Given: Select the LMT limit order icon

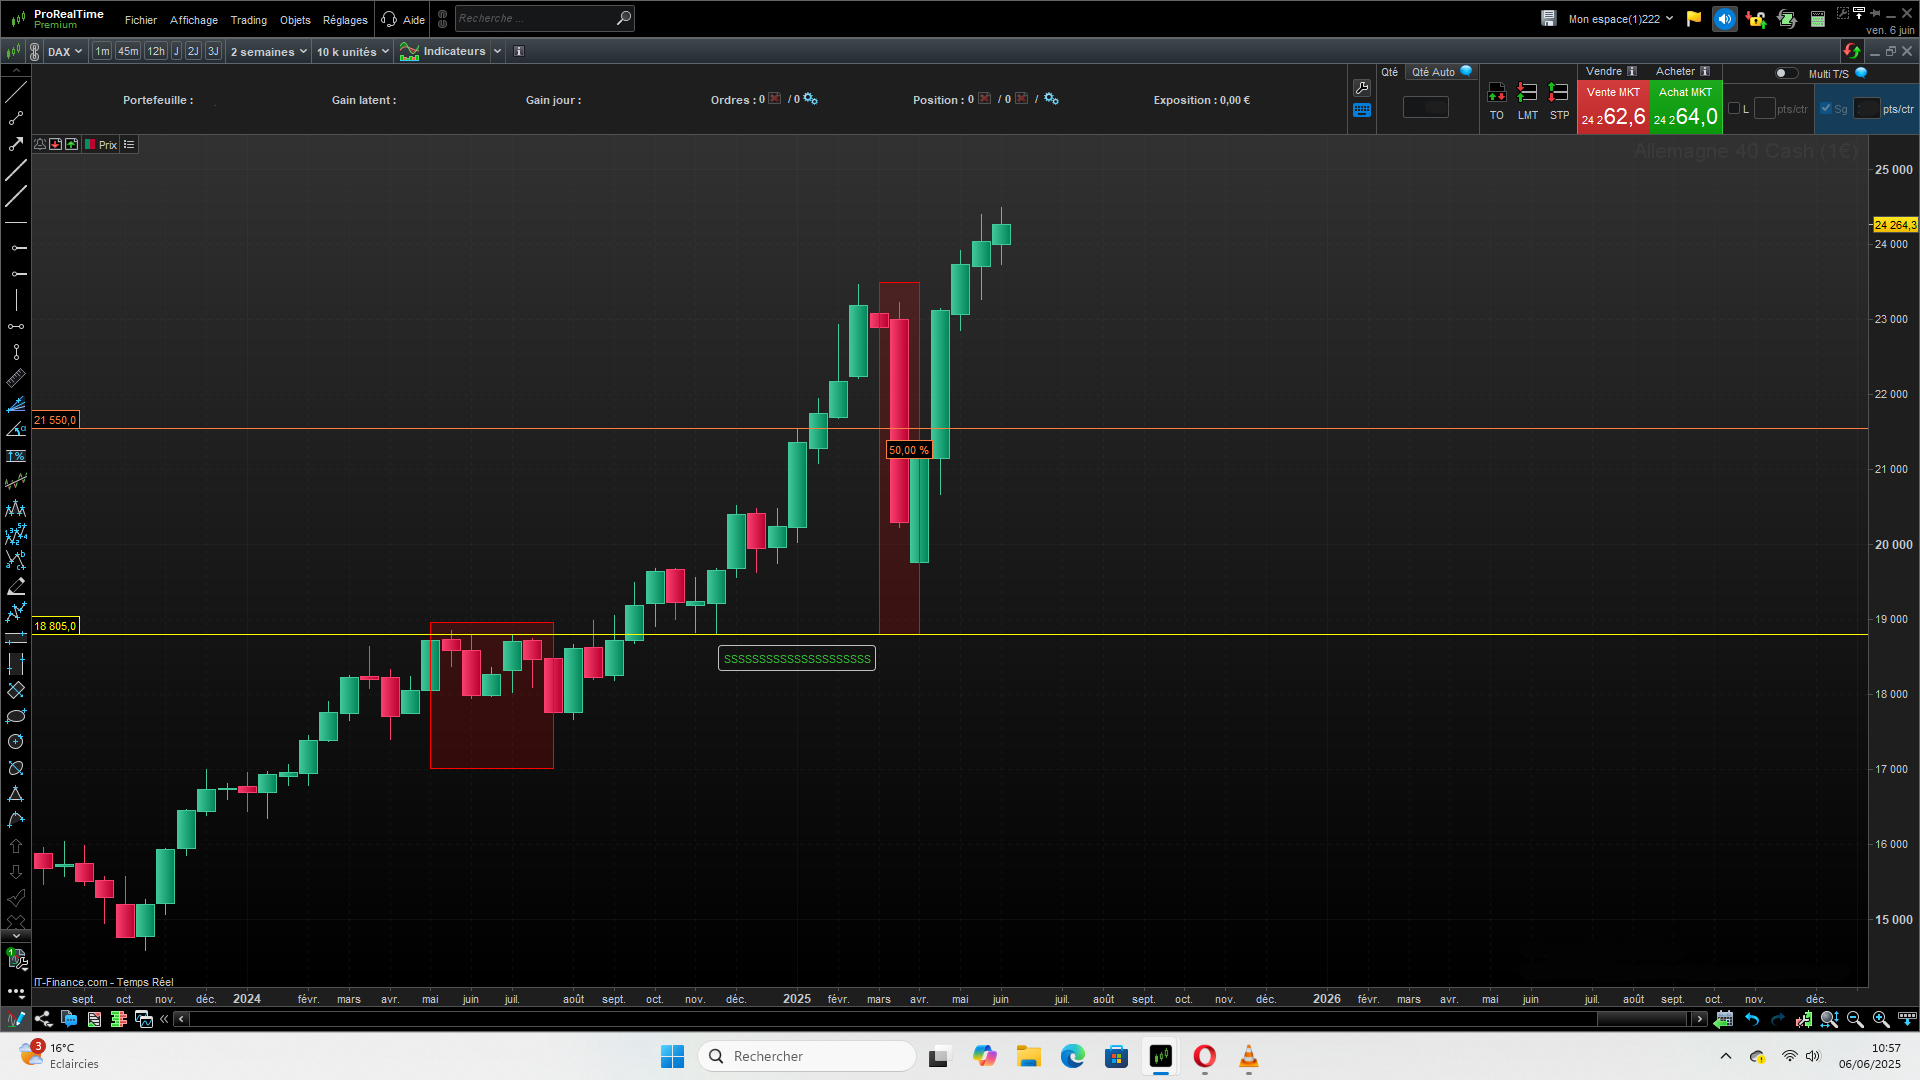Looking at the screenshot, I should [1527, 94].
